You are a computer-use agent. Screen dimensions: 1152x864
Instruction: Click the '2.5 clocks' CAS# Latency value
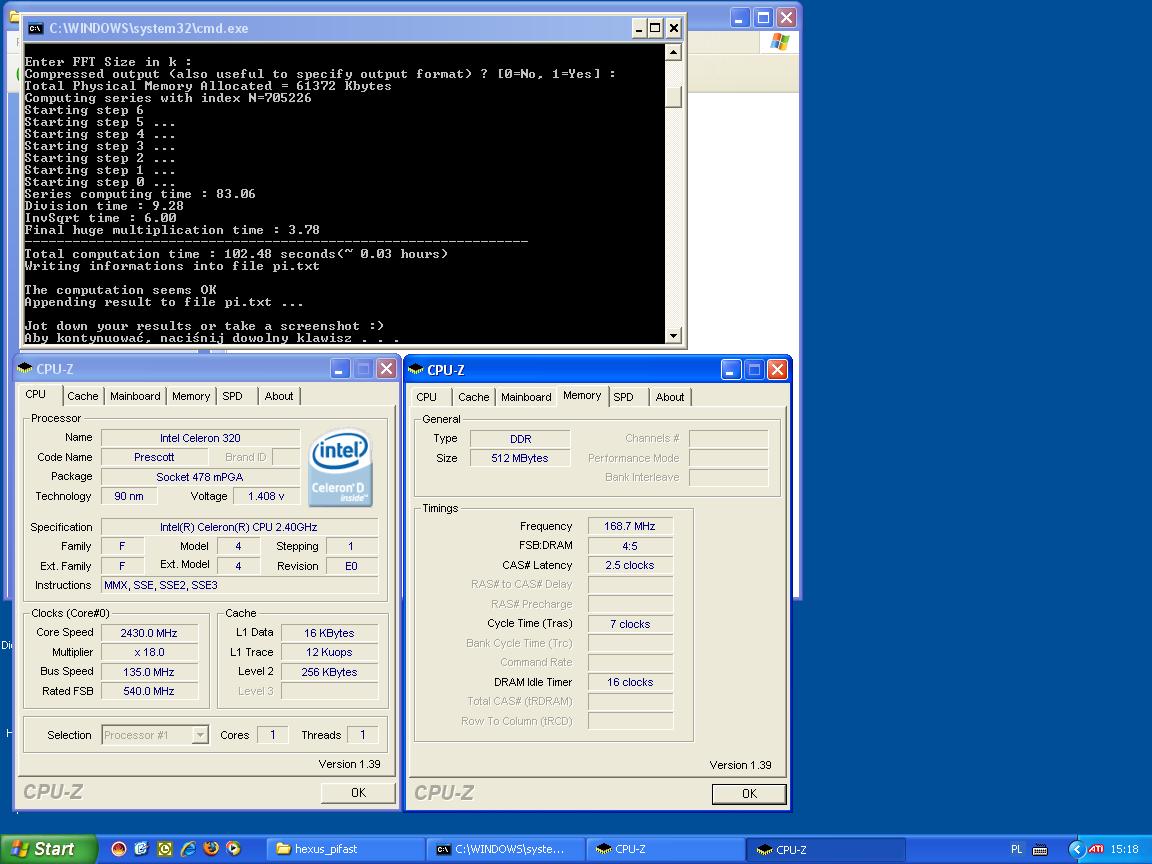click(x=630, y=565)
